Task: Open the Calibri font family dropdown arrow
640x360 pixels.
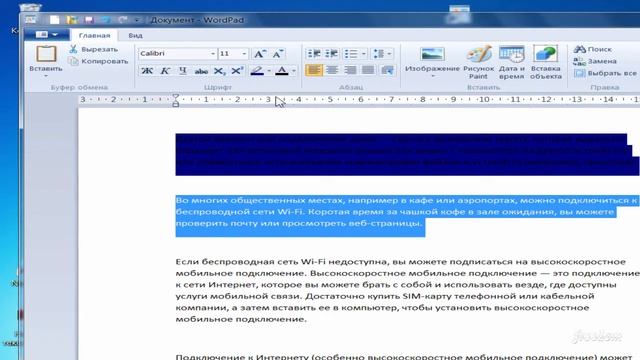Action: click(213, 53)
